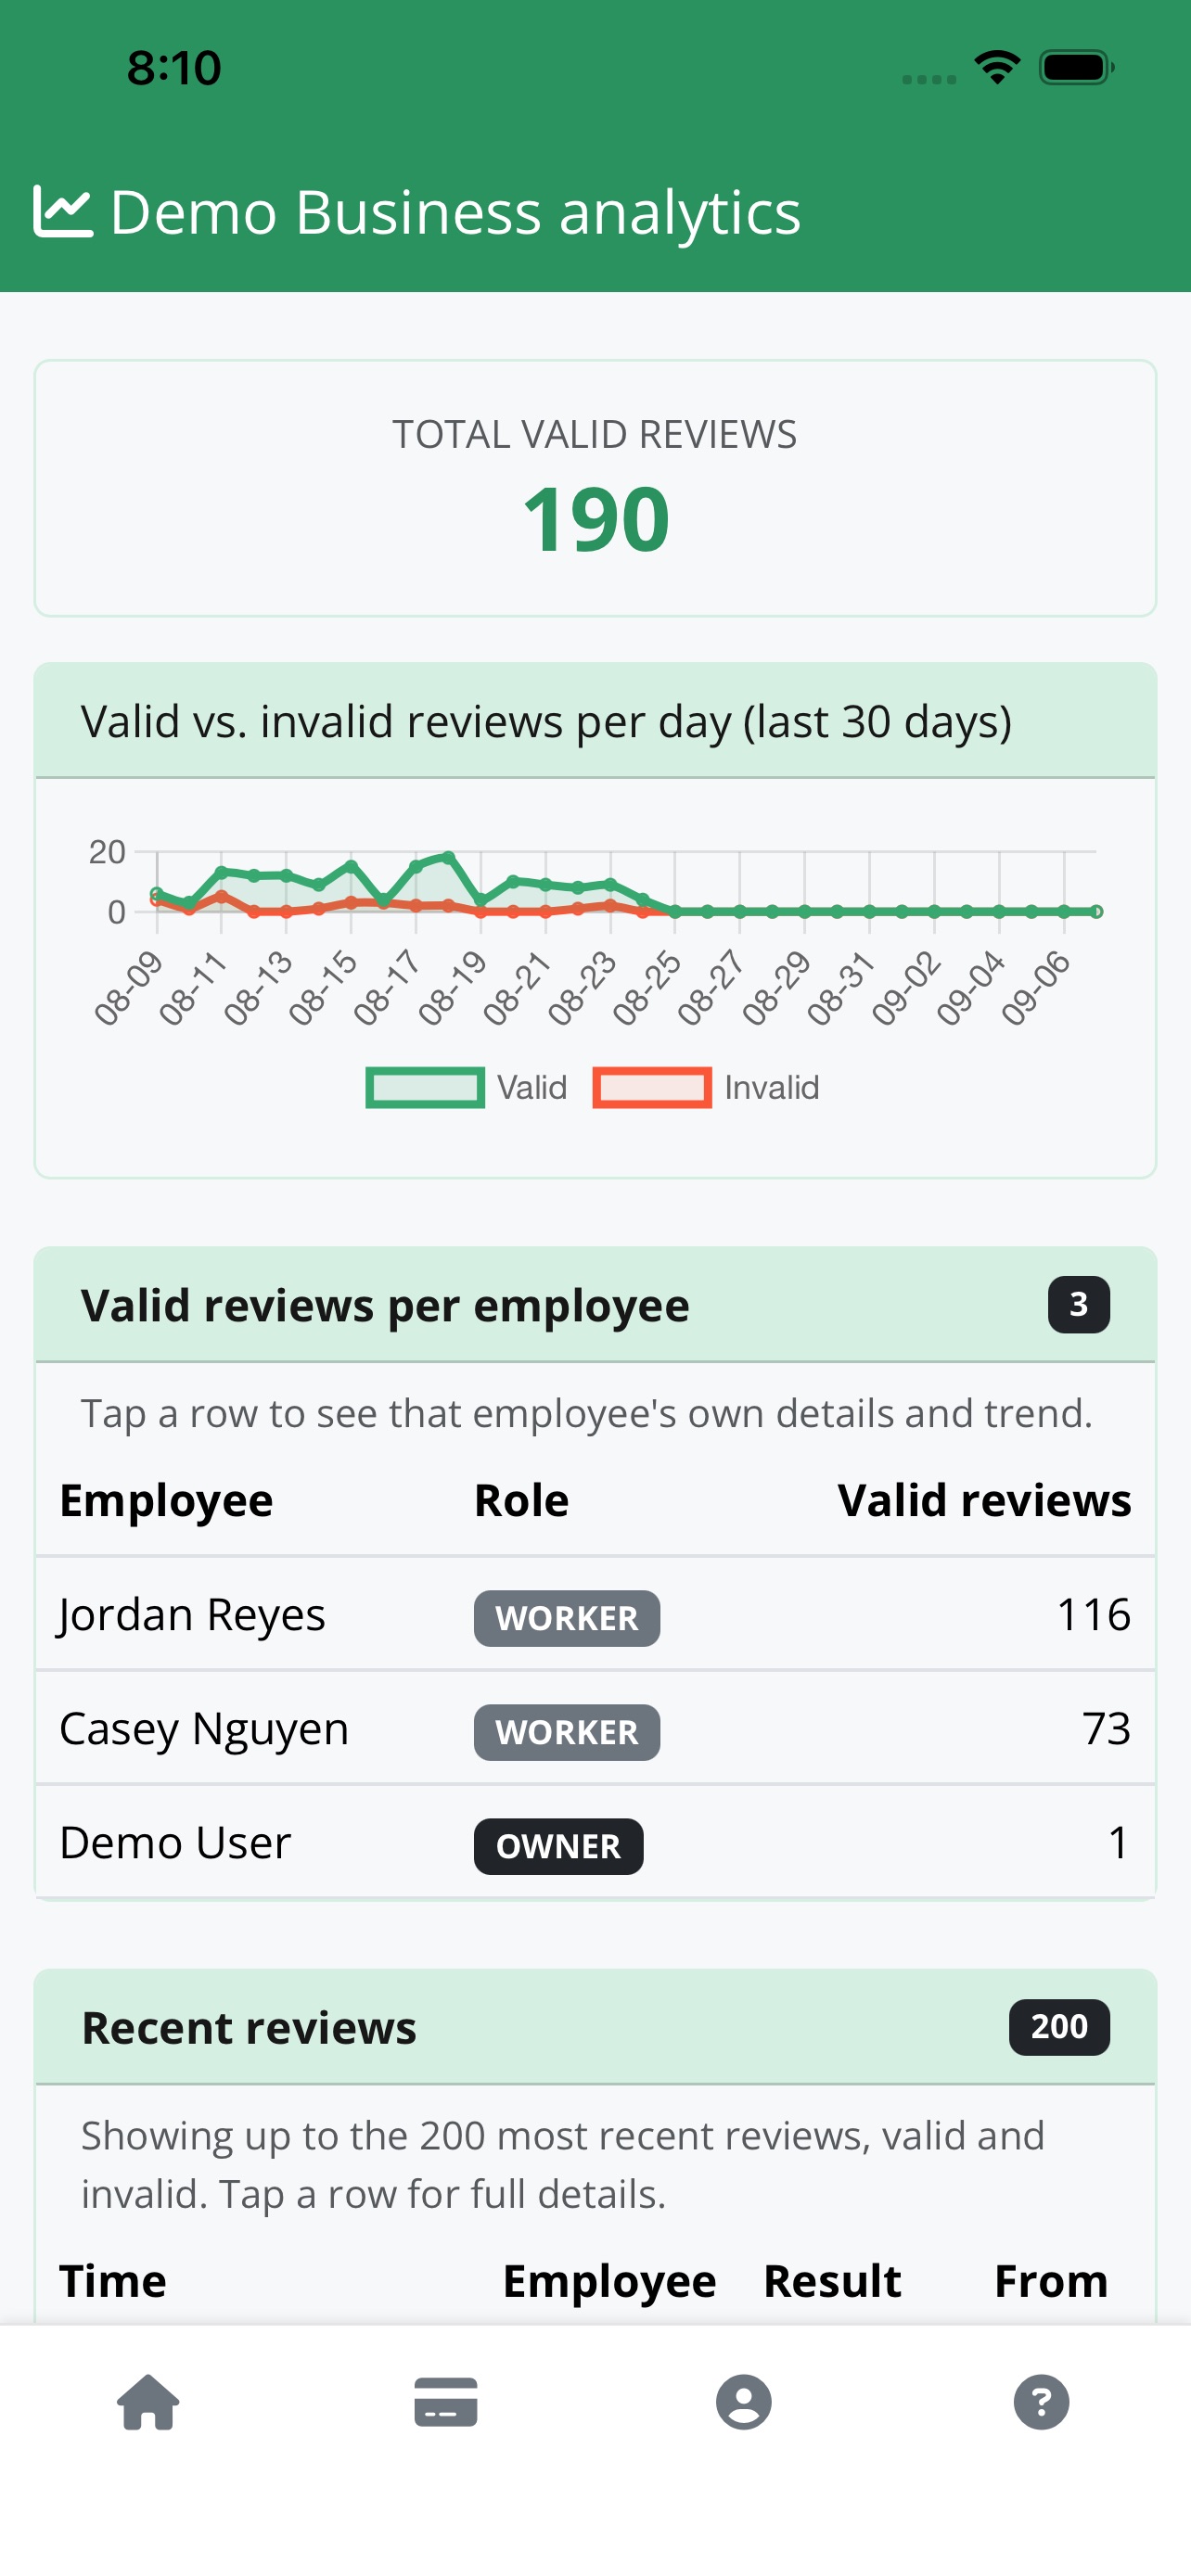Open Demo User employee row
This screenshot has width=1191, height=2576.
(x=595, y=1842)
